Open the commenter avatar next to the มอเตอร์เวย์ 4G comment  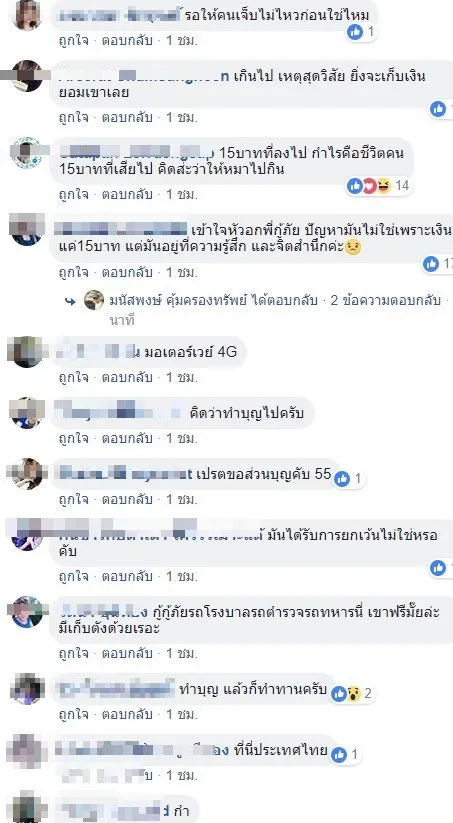(27, 352)
